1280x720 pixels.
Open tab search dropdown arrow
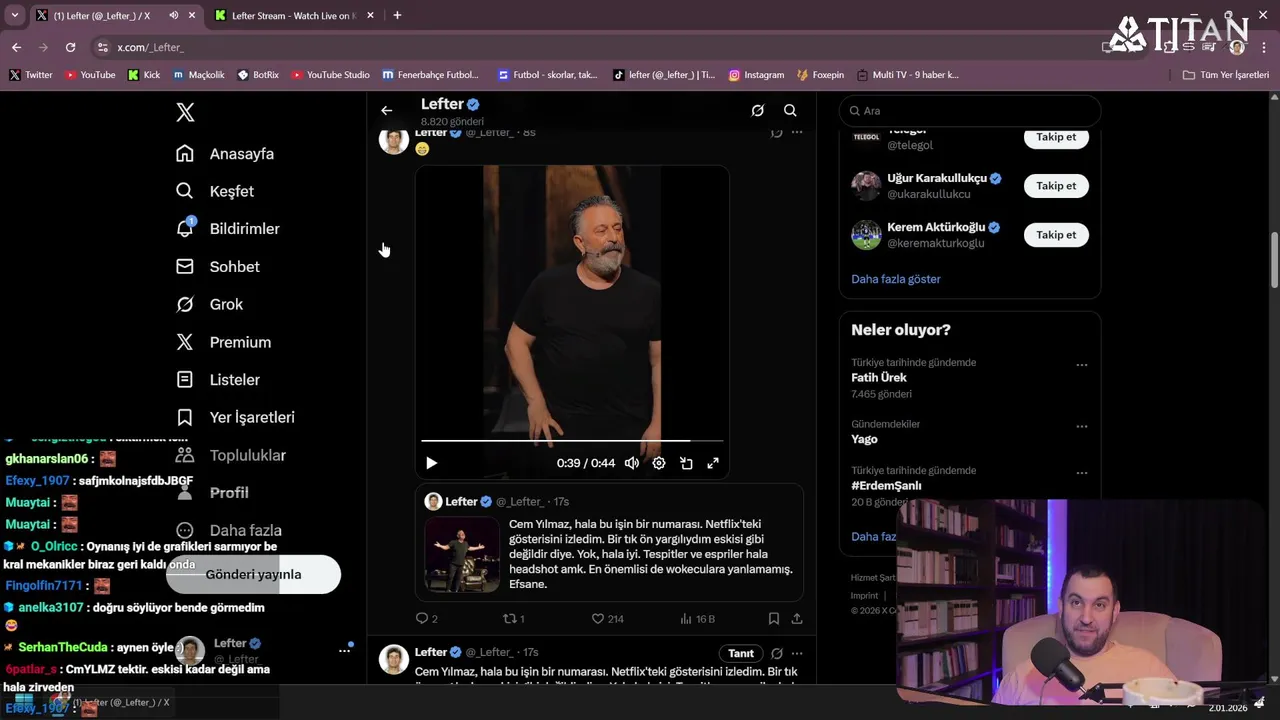pyautogui.click(x=14, y=16)
